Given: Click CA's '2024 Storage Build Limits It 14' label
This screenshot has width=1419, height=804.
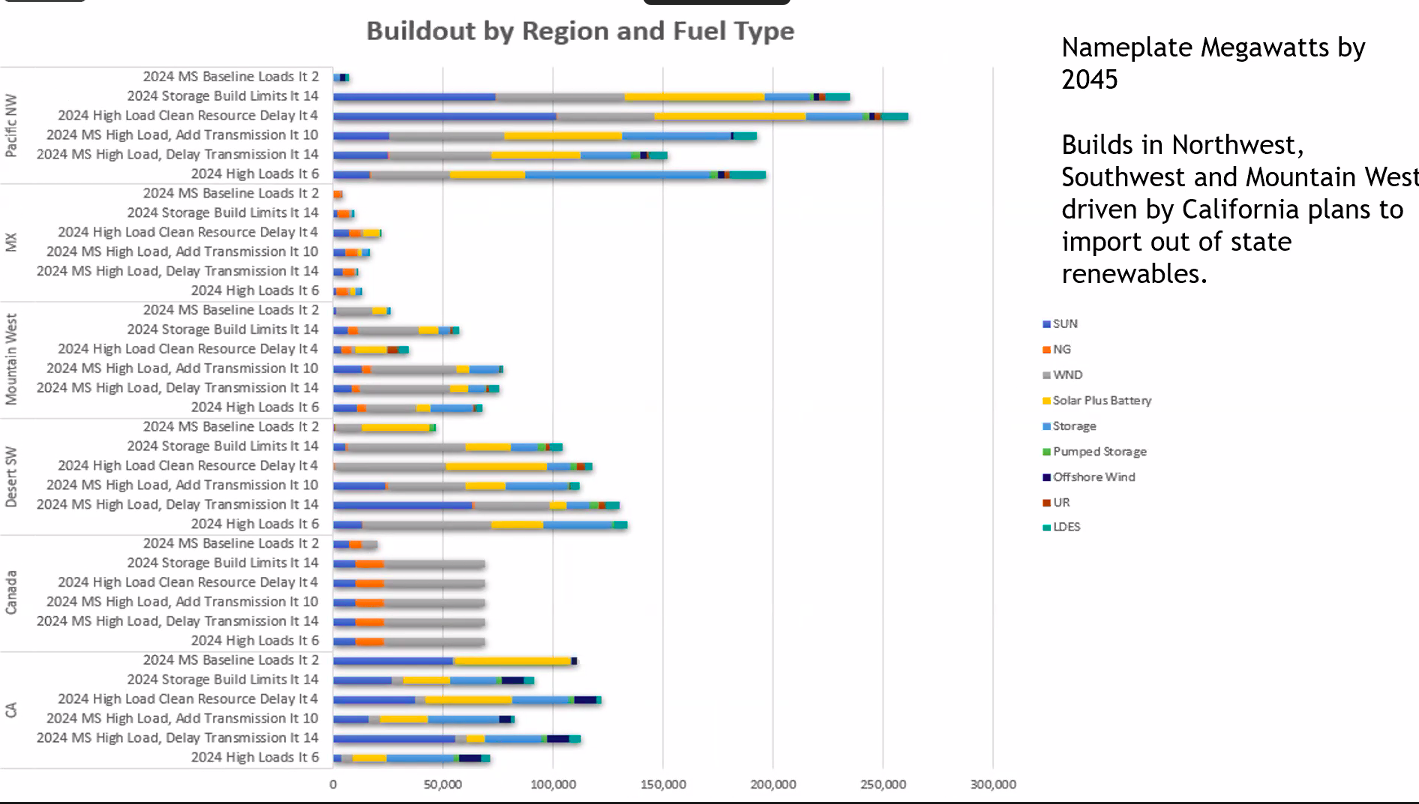Looking at the screenshot, I should pos(223,679).
